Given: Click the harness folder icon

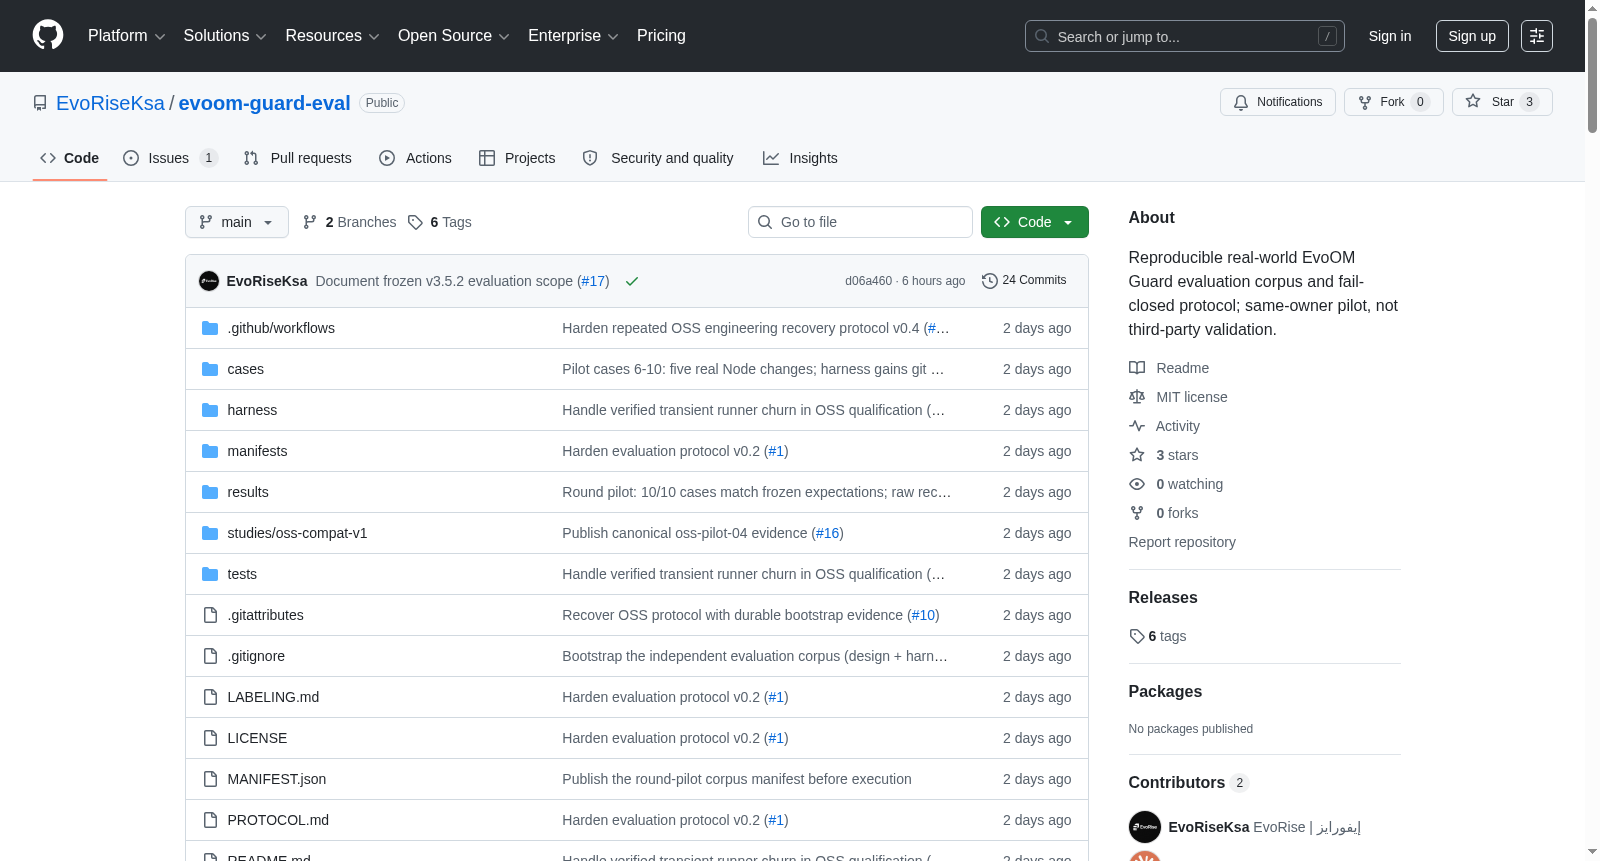Looking at the screenshot, I should pyautogui.click(x=210, y=410).
